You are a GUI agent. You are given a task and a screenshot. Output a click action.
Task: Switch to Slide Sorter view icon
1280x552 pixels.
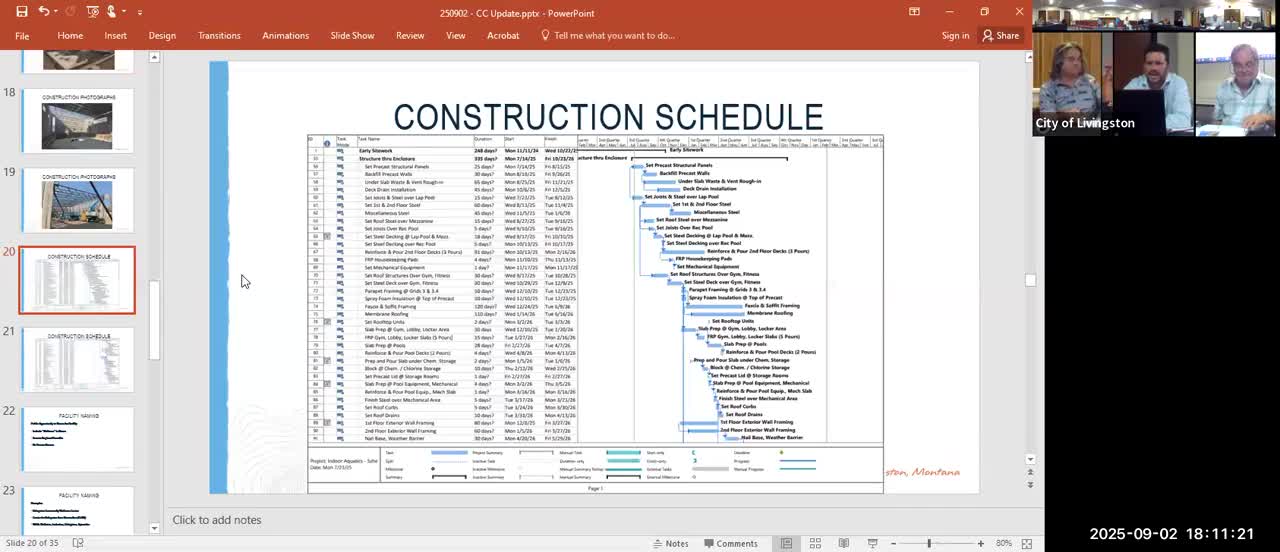point(815,543)
